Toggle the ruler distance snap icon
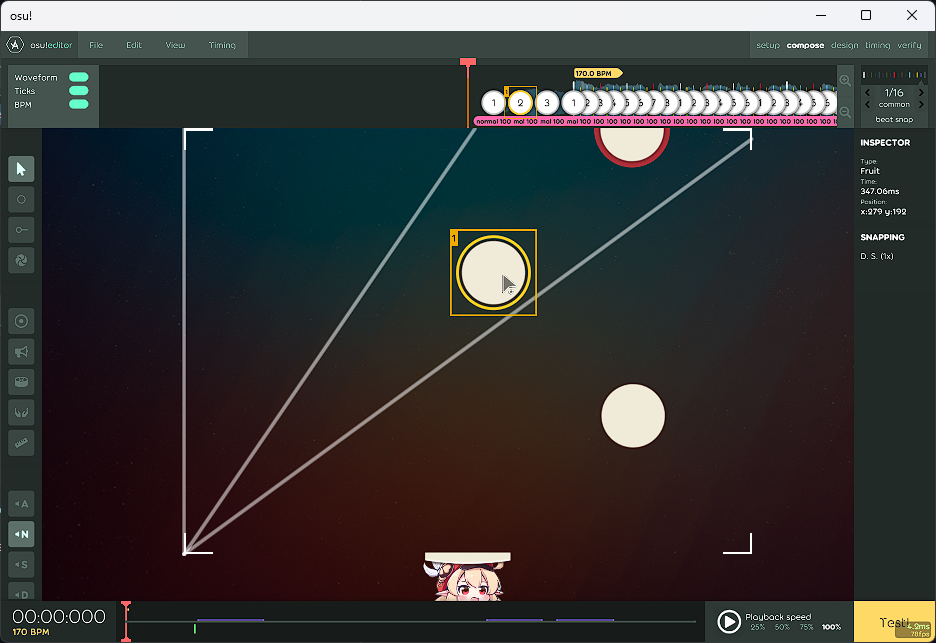Image resolution: width=936 pixels, height=643 pixels. pos(21,443)
